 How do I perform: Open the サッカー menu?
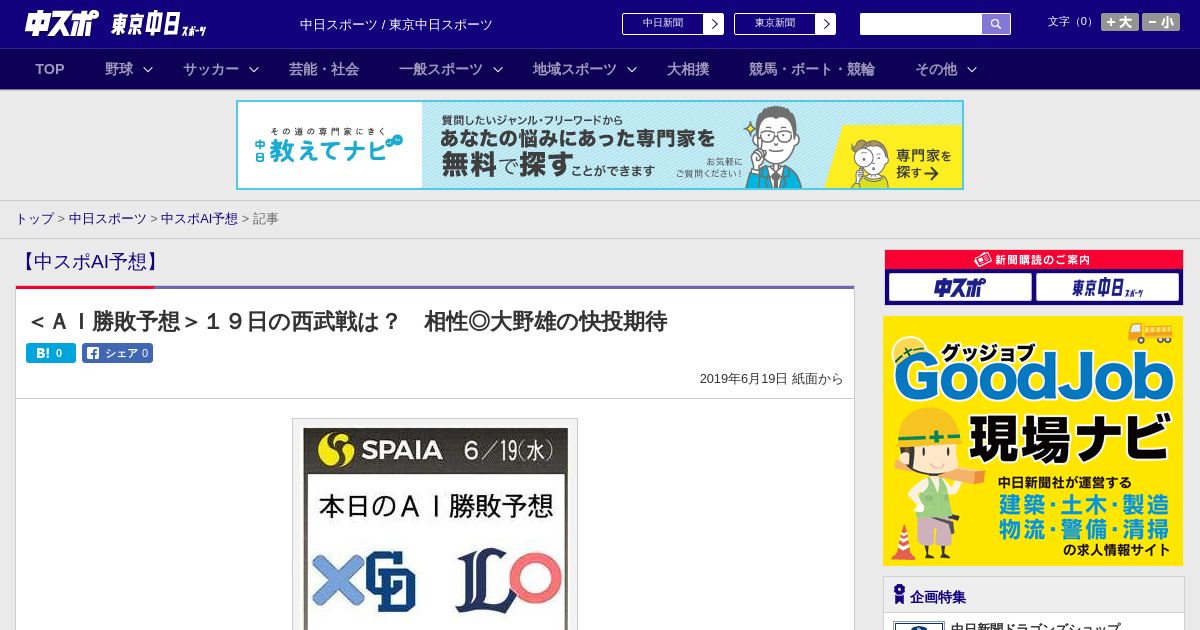pyautogui.click(x=211, y=69)
